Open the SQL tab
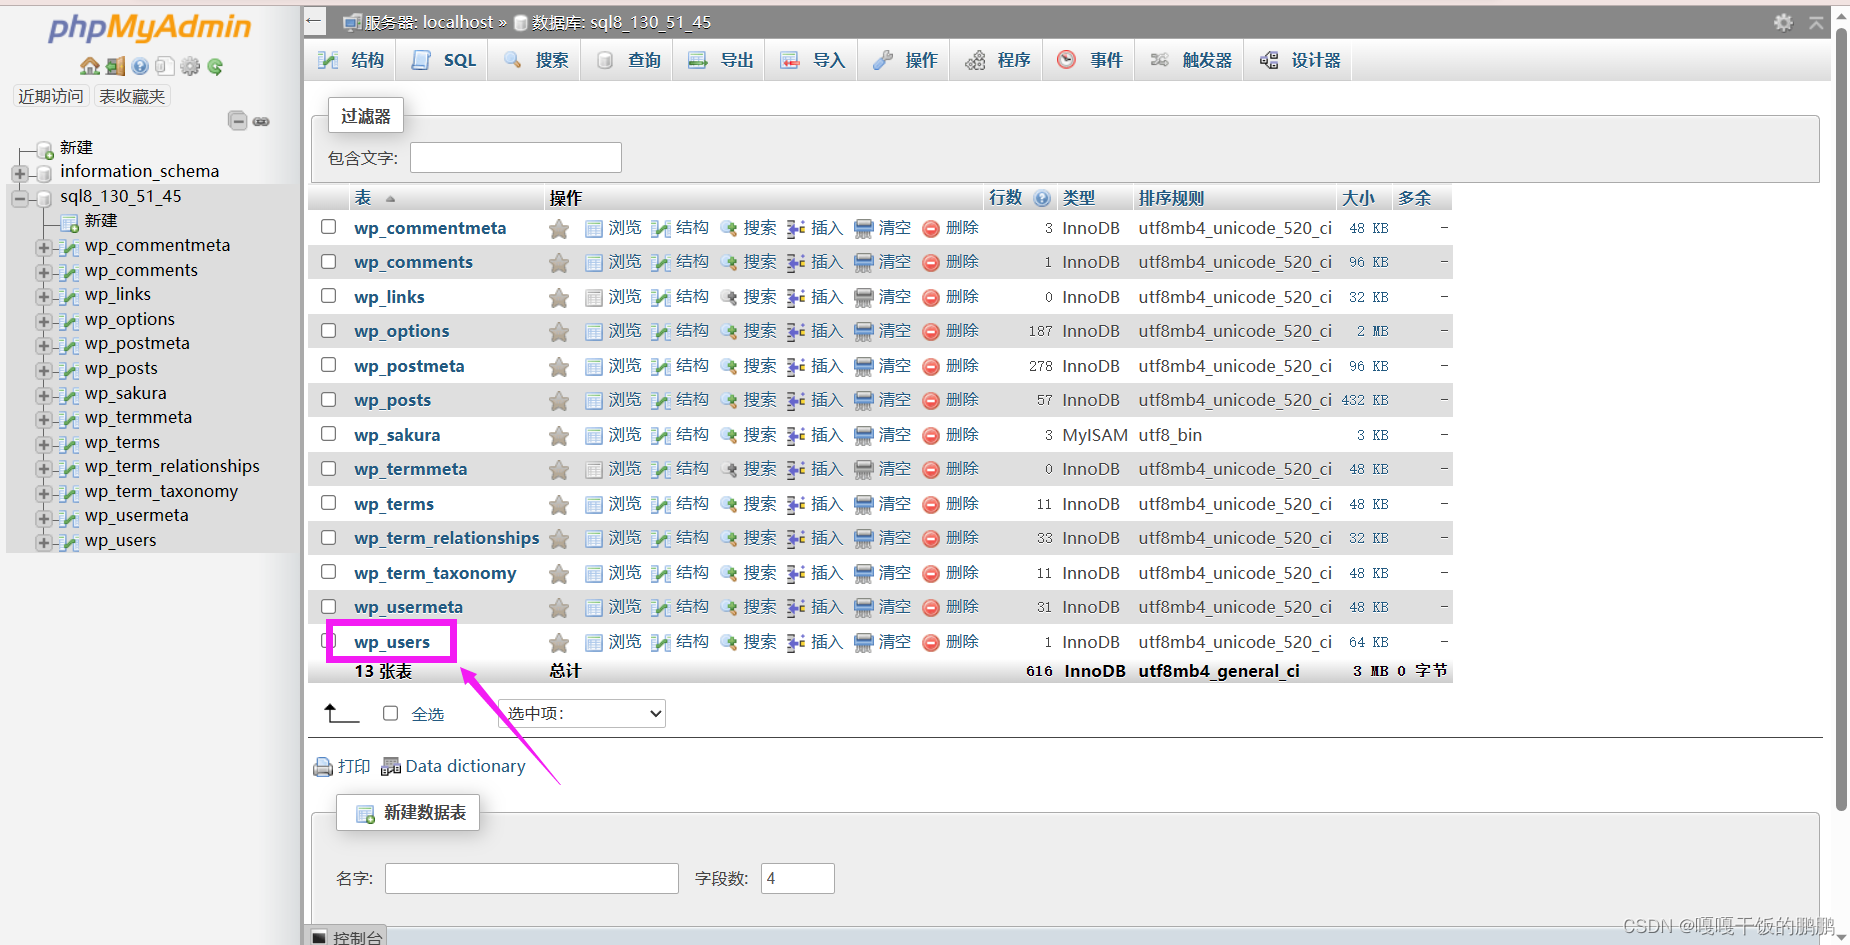The width and height of the screenshot is (1850, 945). 443,60
